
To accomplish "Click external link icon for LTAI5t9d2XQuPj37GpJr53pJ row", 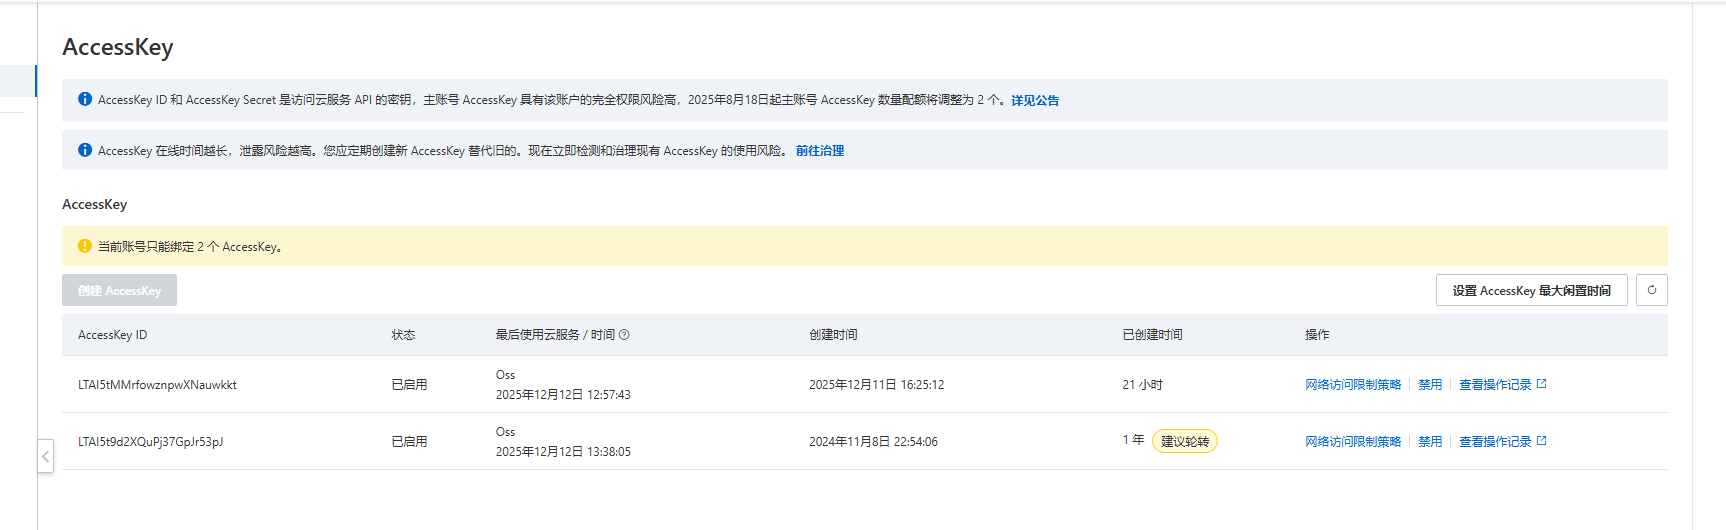I will click(1541, 441).
